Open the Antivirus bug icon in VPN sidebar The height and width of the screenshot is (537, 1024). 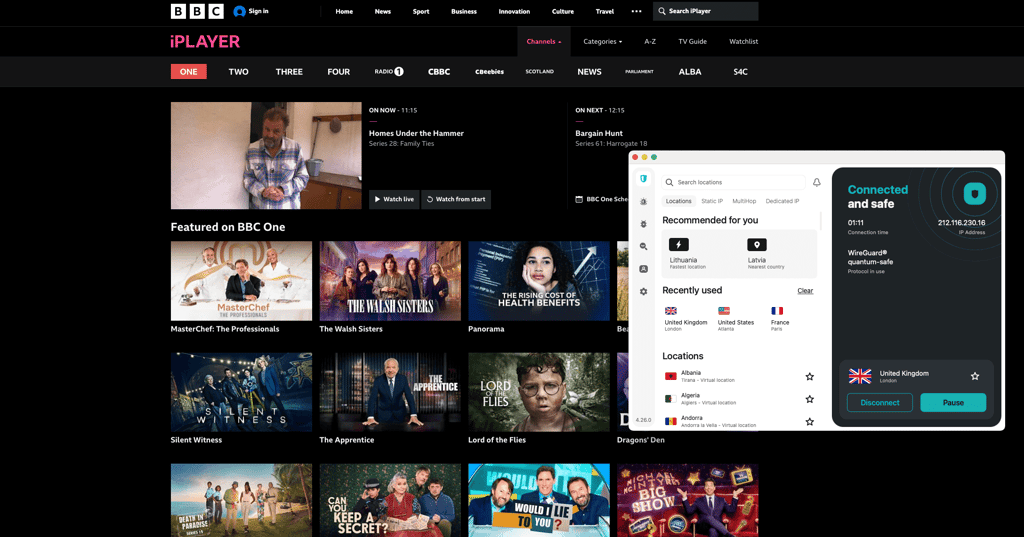pos(643,224)
